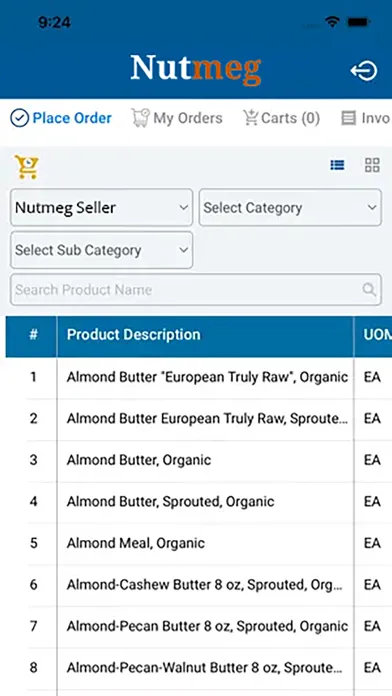Open the yellow quick-order cart icon
This screenshot has width=392, height=696.
tap(27, 167)
